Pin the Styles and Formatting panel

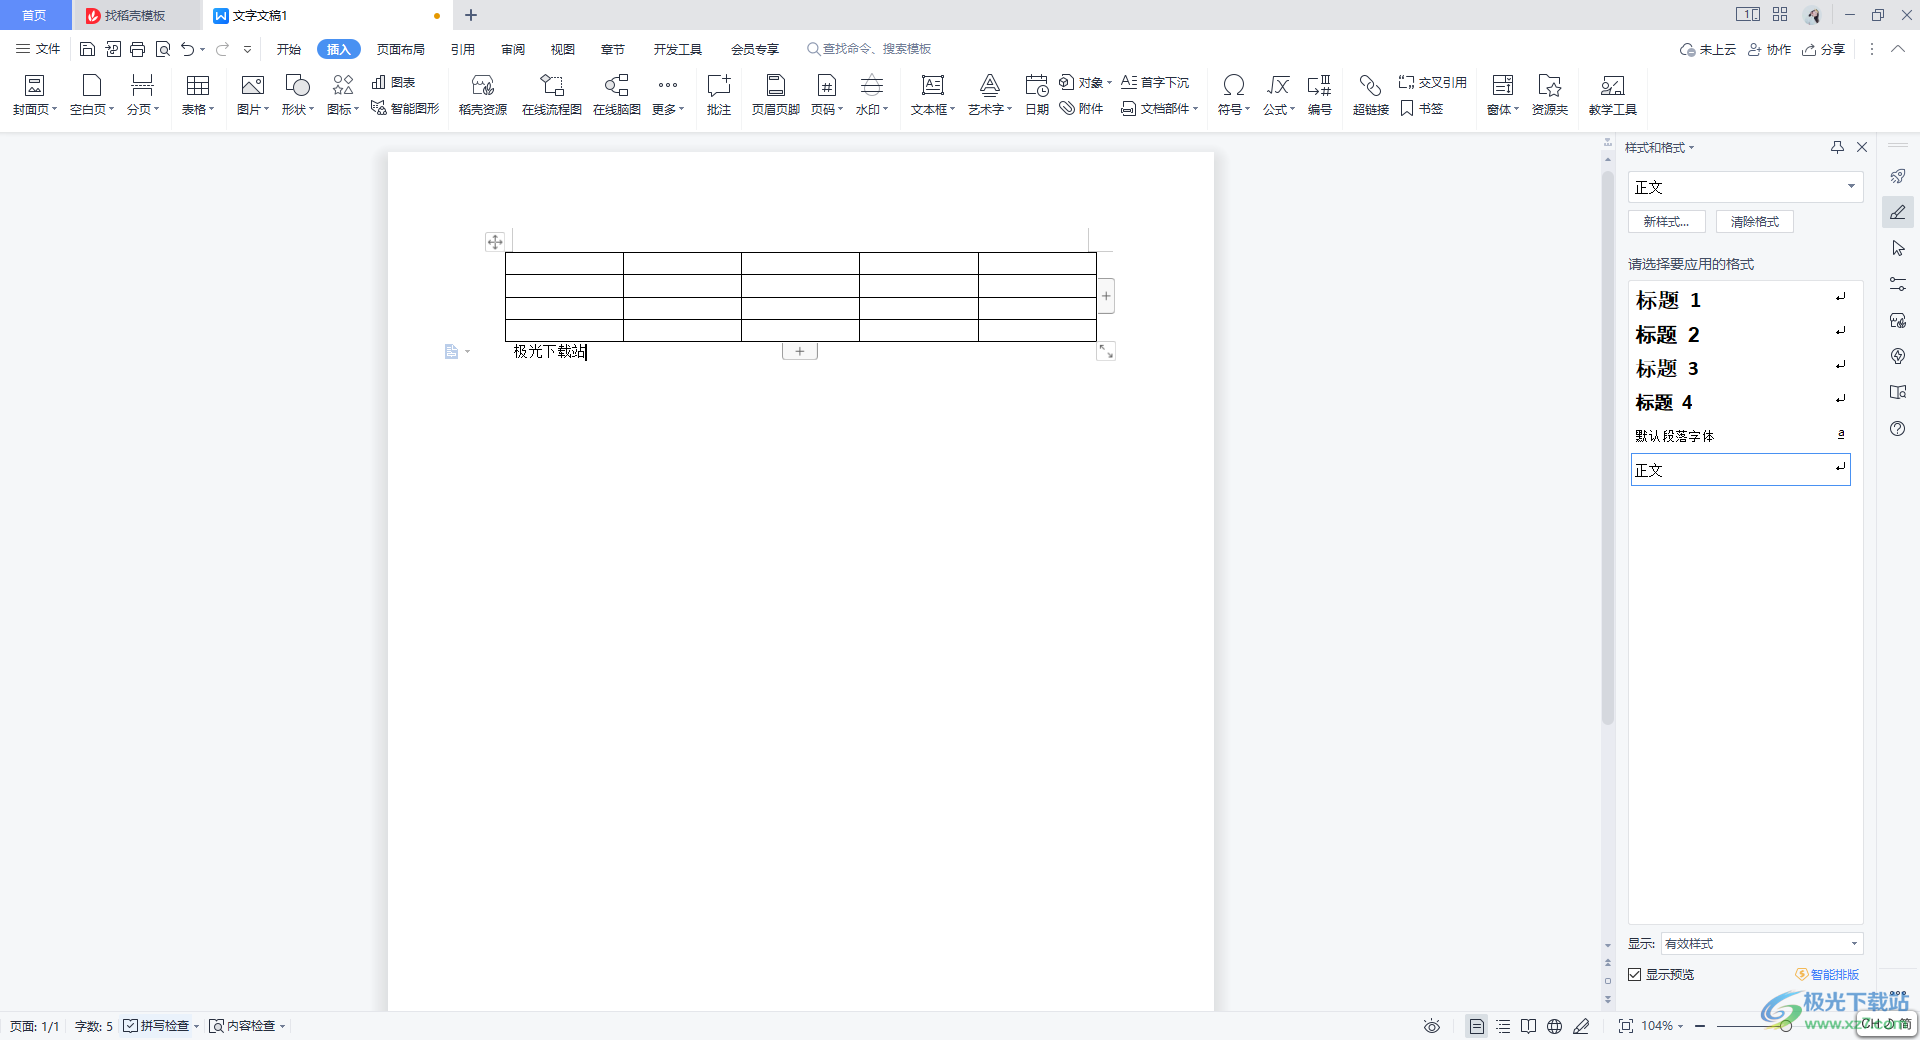pyautogui.click(x=1837, y=147)
